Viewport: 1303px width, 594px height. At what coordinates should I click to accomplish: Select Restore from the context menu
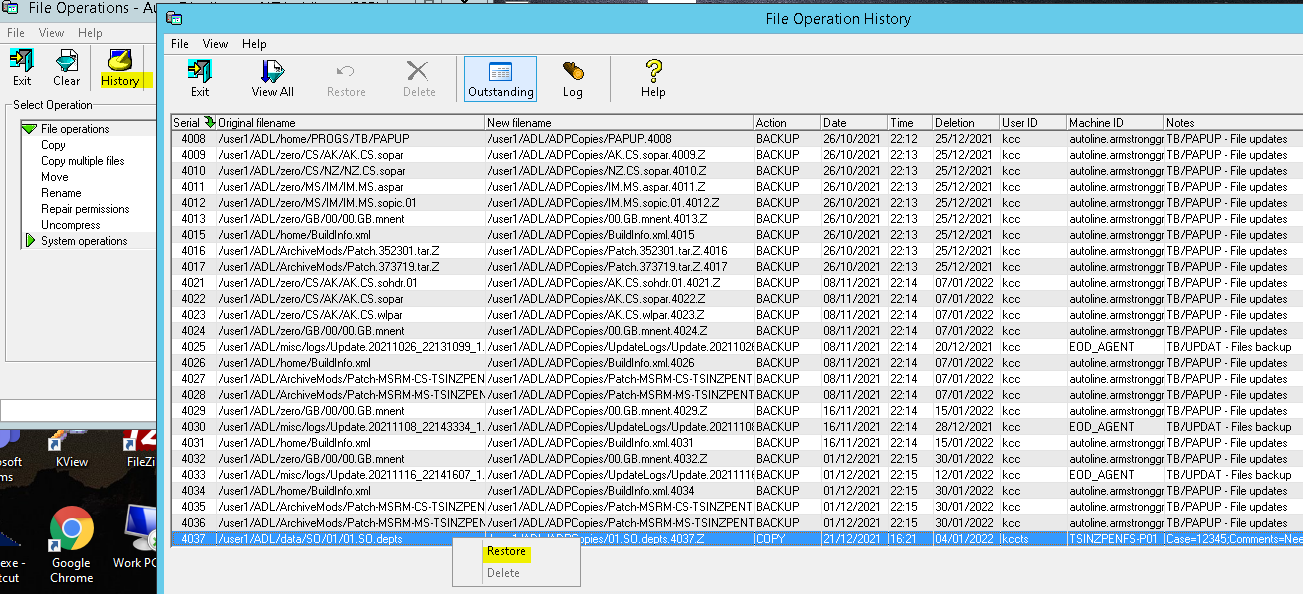505,552
